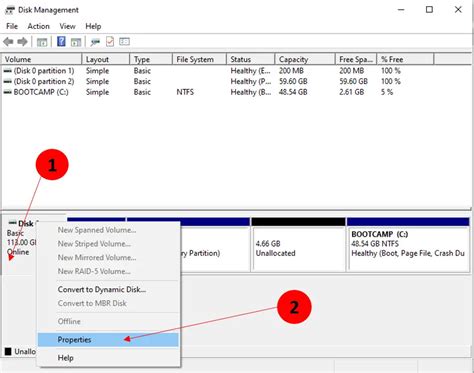Sort by the Capacity column header
474x373 pixels.
305,59
